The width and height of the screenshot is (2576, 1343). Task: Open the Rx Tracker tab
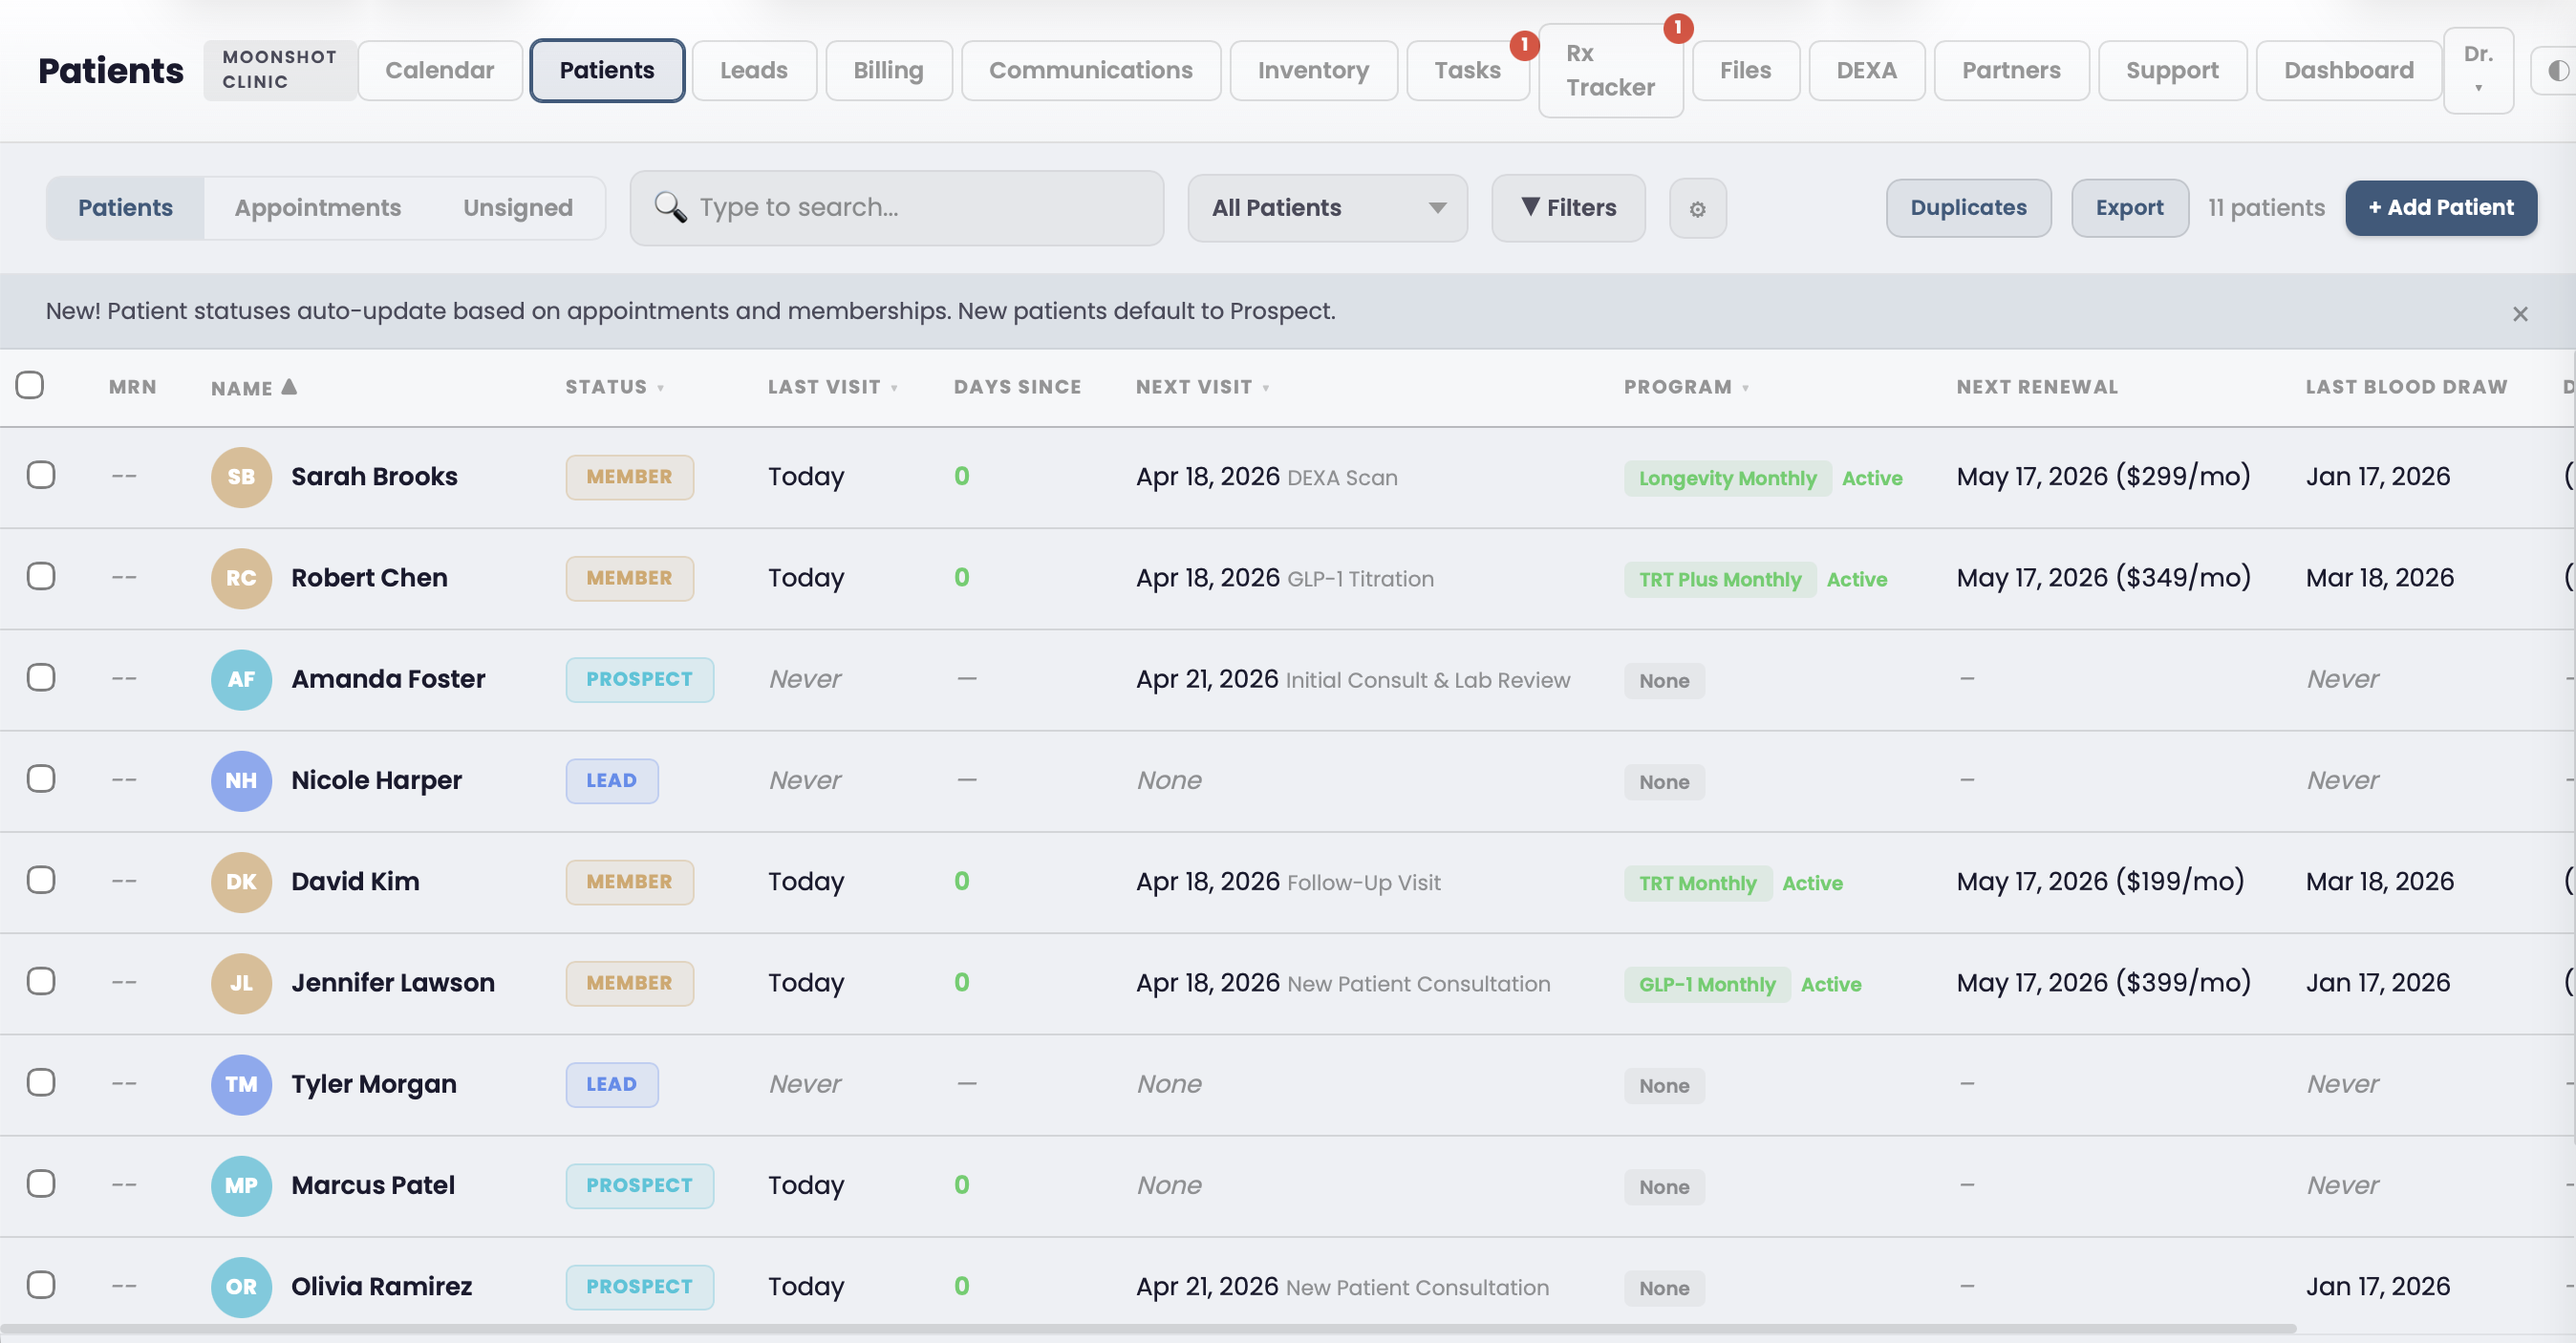[1610, 69]
